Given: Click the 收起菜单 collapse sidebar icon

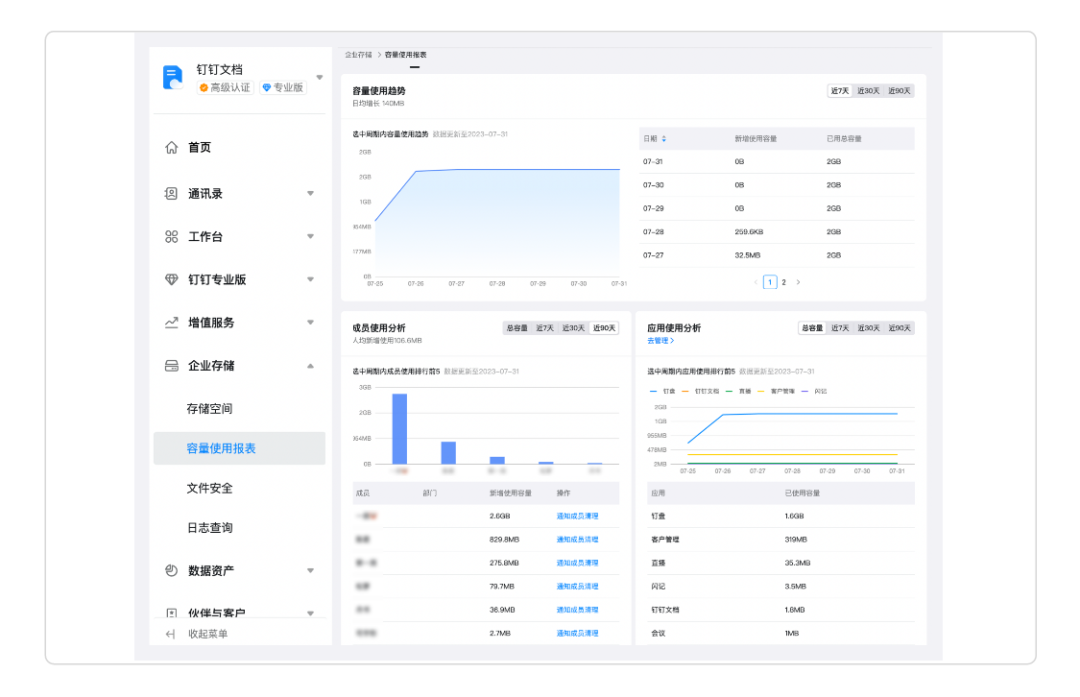Looking at the screenshot, I should coord(170,634).
